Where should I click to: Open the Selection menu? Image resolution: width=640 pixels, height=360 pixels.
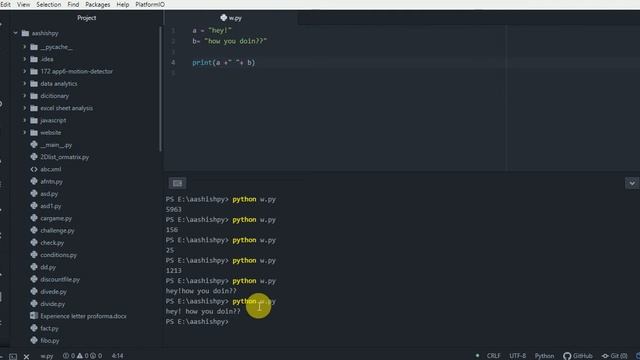pos(49,4)
